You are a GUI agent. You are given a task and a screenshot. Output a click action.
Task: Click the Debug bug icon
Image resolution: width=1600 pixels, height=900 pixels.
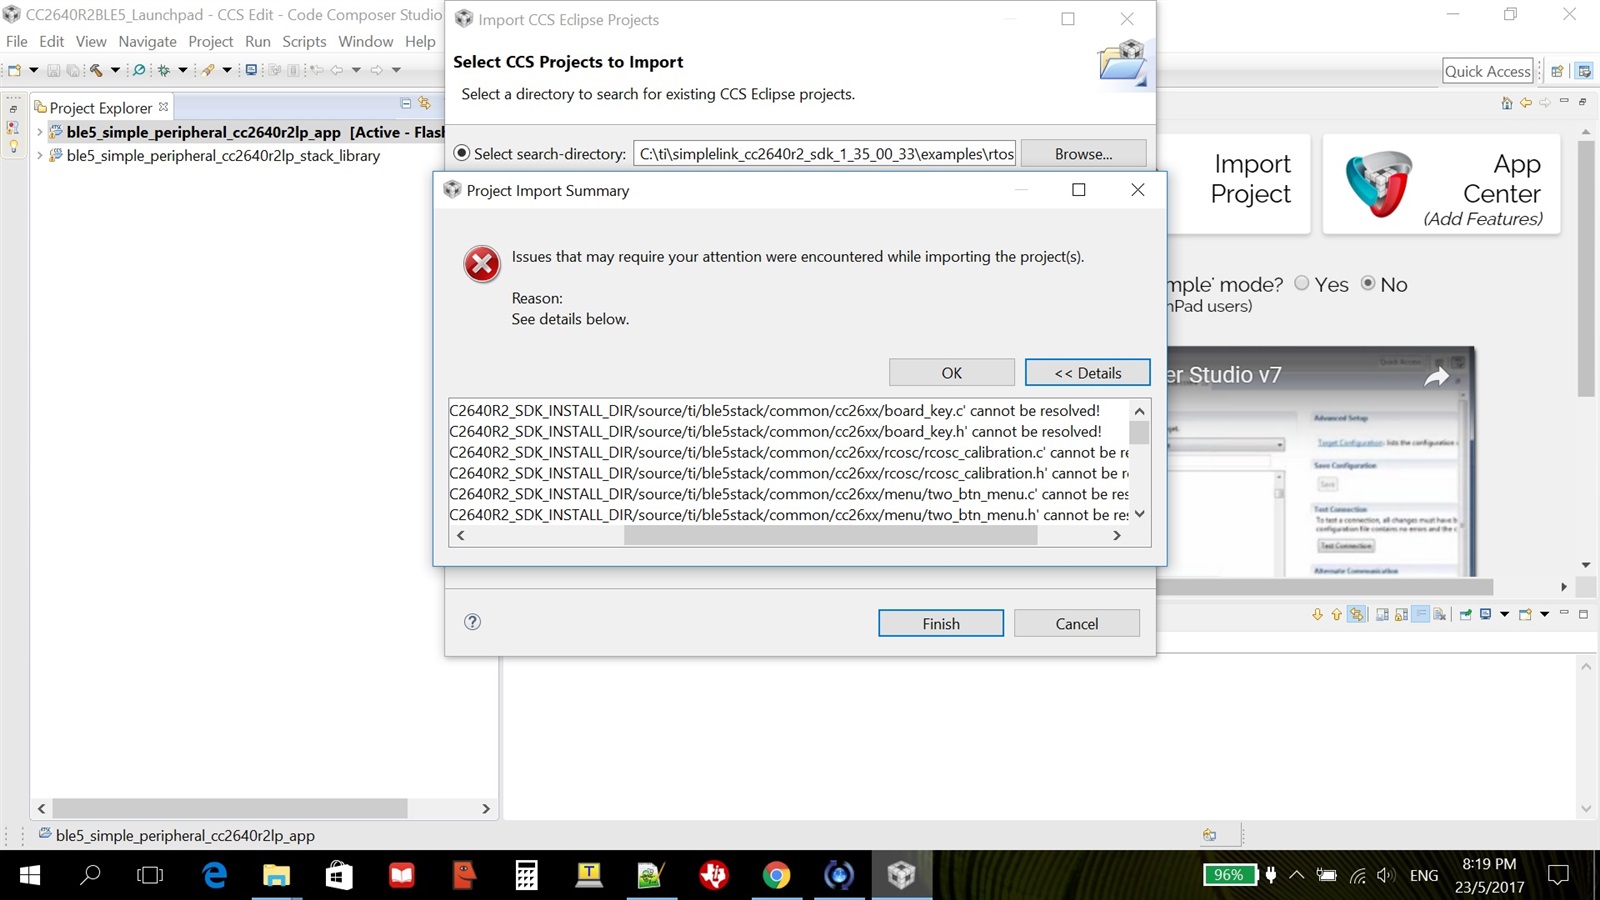pos(164,70)
